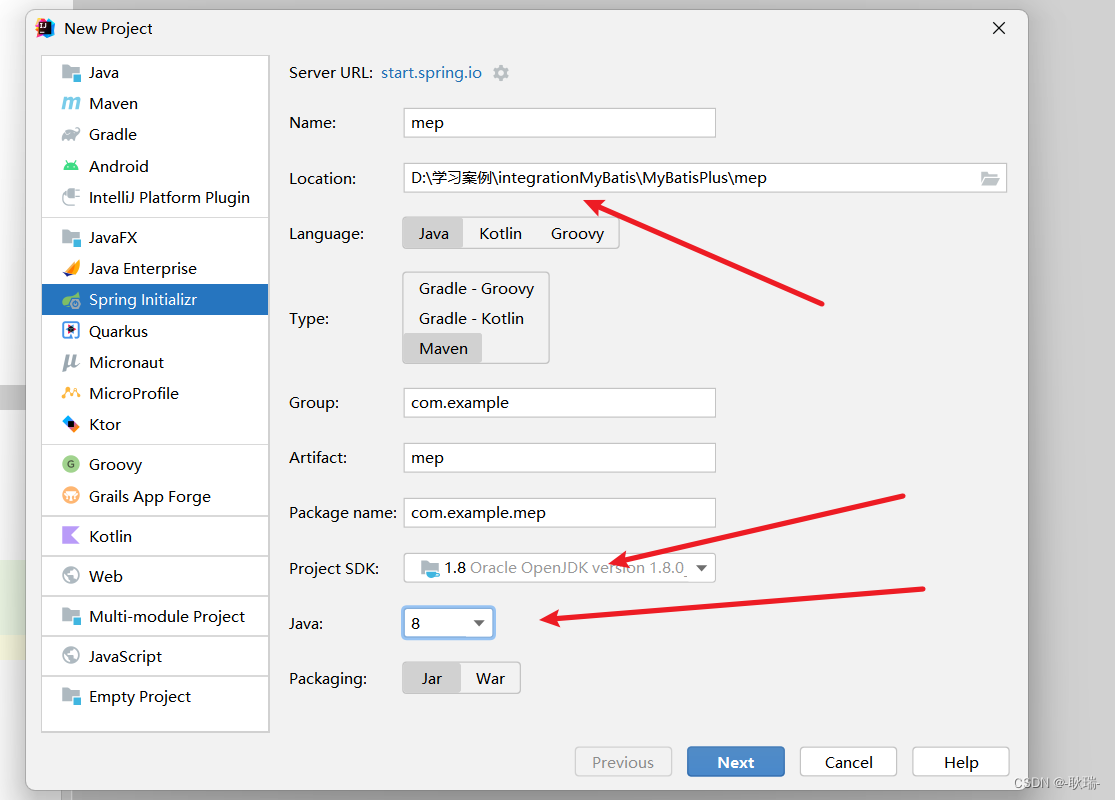Set packaging to Jar
Image resolution: width=1115 pixels, height=800 pixels.
(x=432, y=678)
